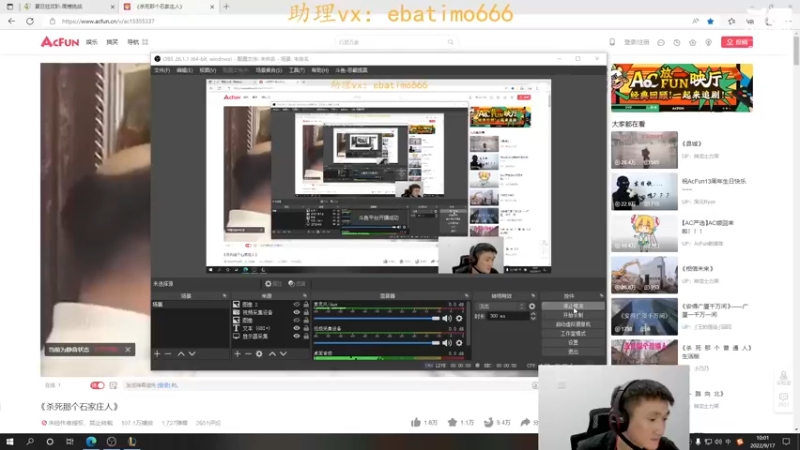This screenshot has width=800, height=450.
Task: Open the 淡出 scene transition dropdown
Action: pyautogui.click(x=501, y=307)
